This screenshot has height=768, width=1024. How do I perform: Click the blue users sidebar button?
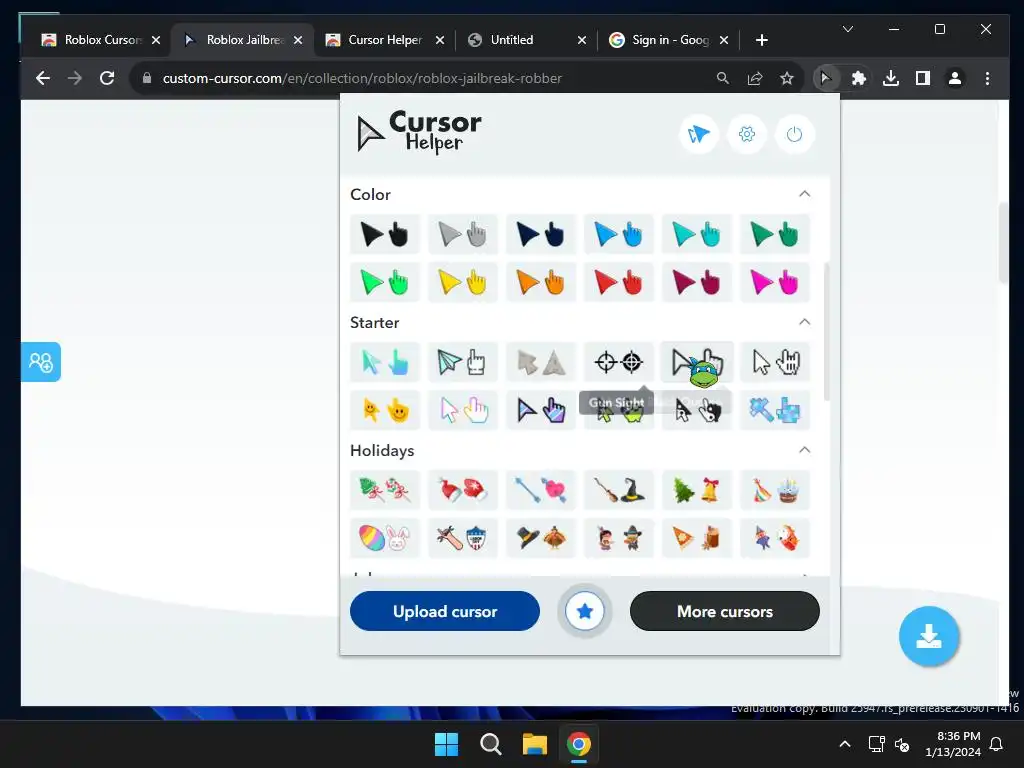point(40,362)
